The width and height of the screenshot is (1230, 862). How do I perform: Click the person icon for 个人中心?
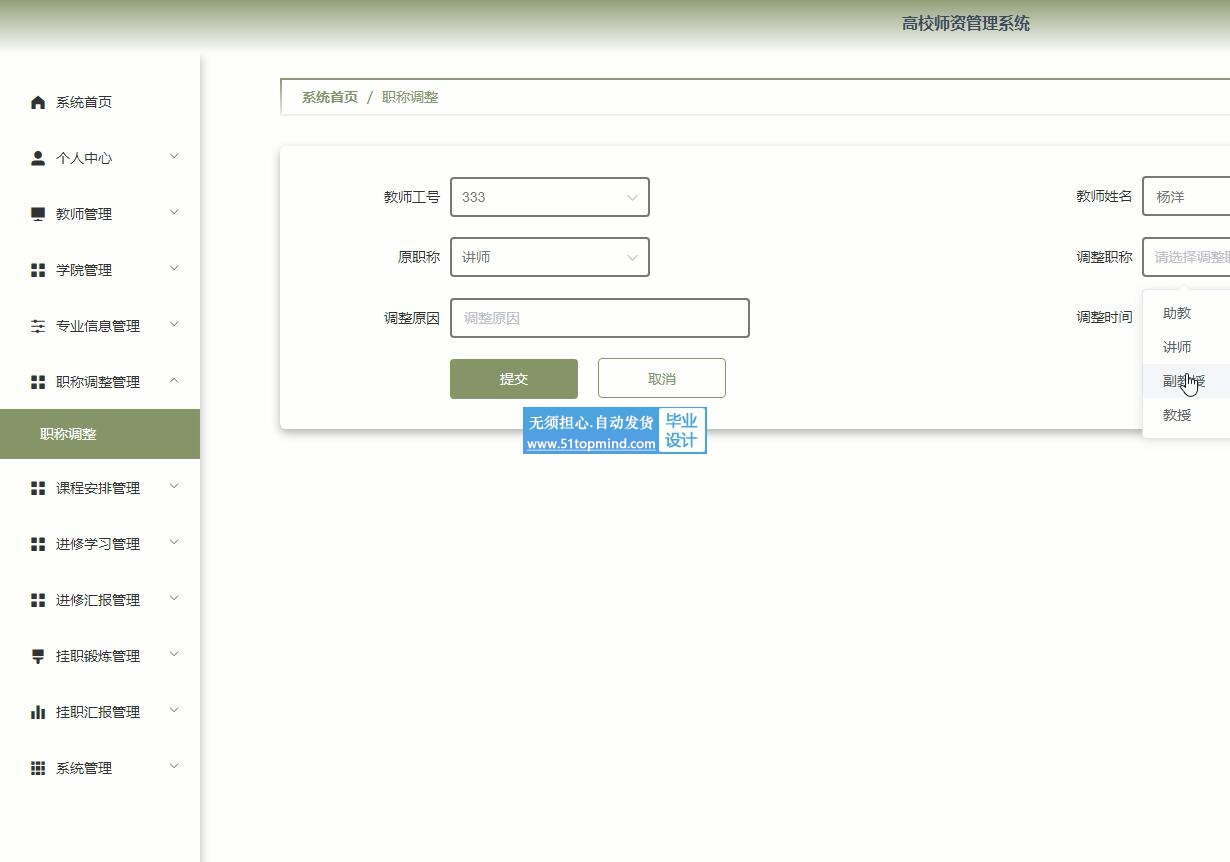(x=38, y=158)
